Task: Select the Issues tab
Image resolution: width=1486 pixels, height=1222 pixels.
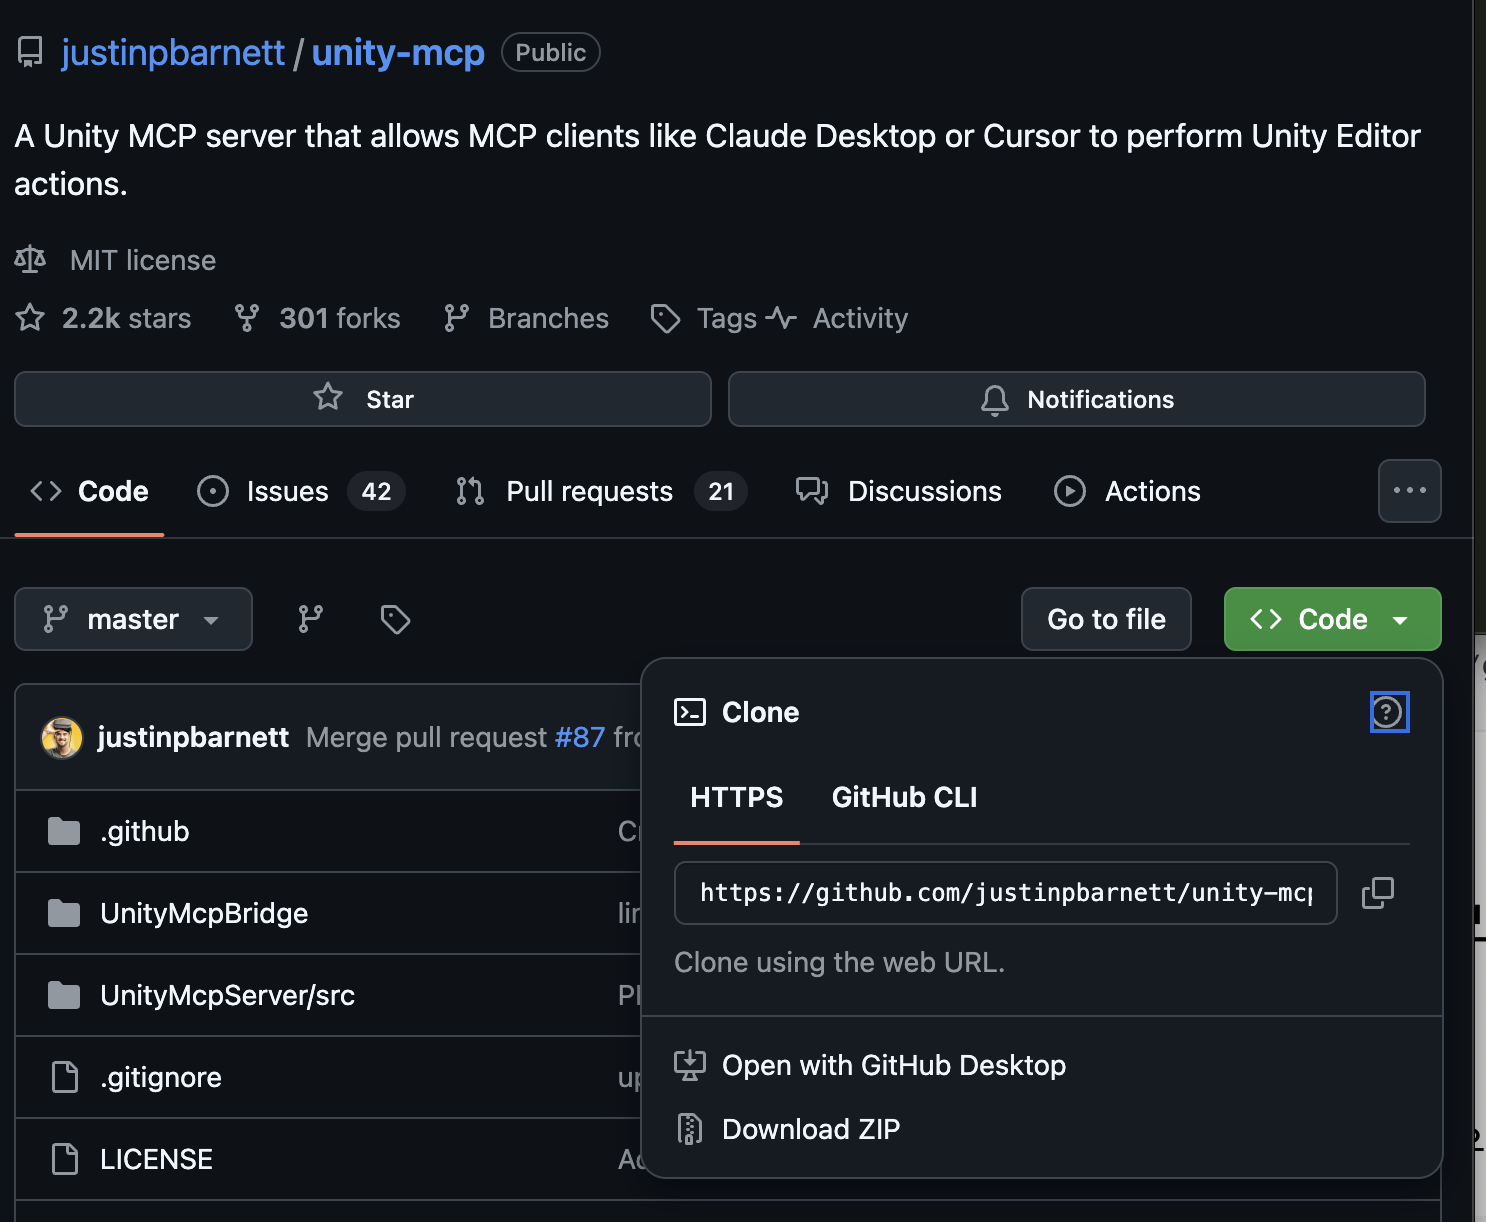Action: pyautogui.click(x=287, y=491)
